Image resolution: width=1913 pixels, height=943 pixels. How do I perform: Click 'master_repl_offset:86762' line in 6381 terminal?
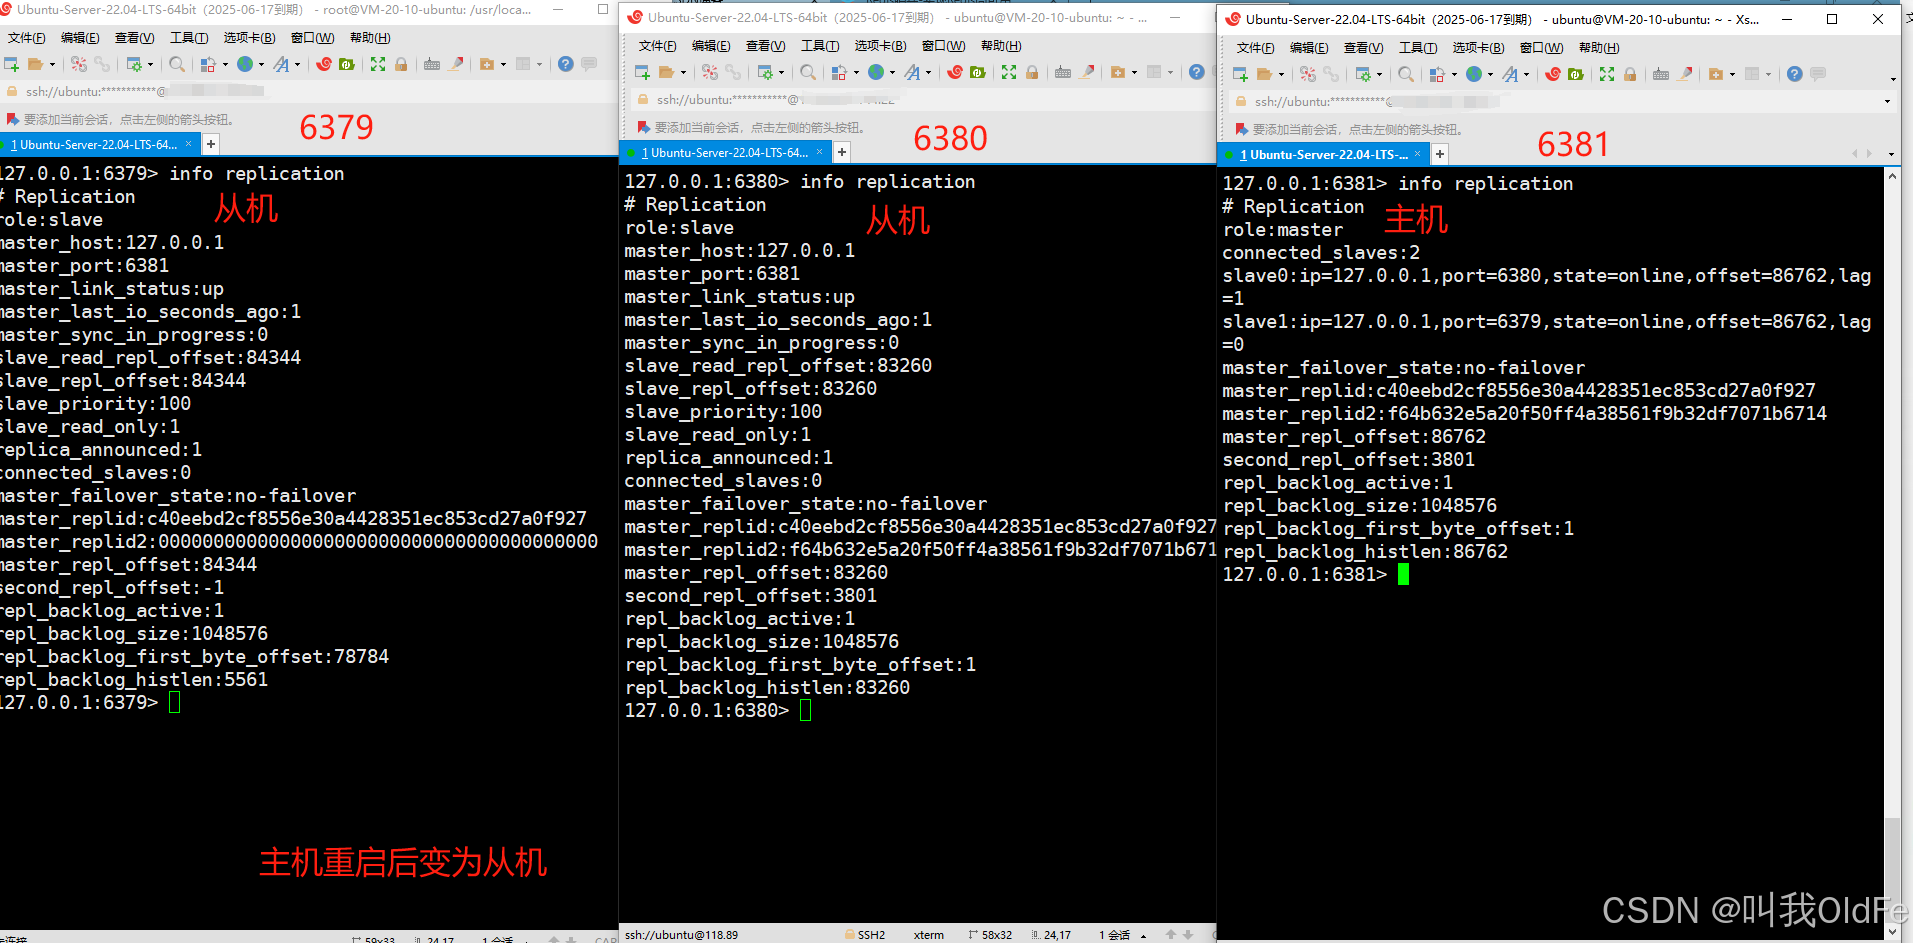click(1354, 436)
